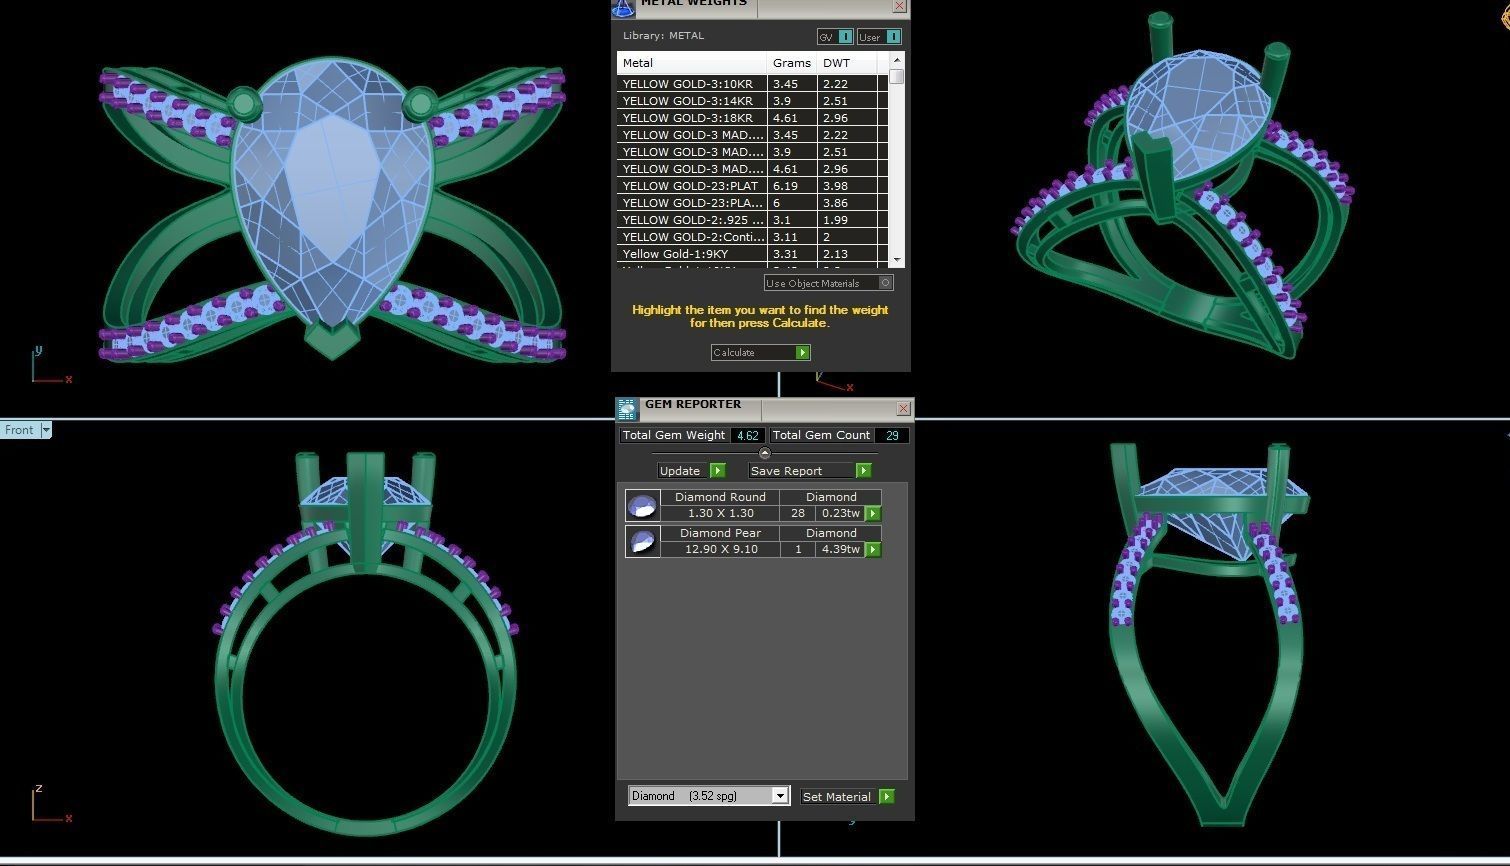Click green arrow next to 0.23tw
Screen dimensions: 1510x866
point(873,514)
